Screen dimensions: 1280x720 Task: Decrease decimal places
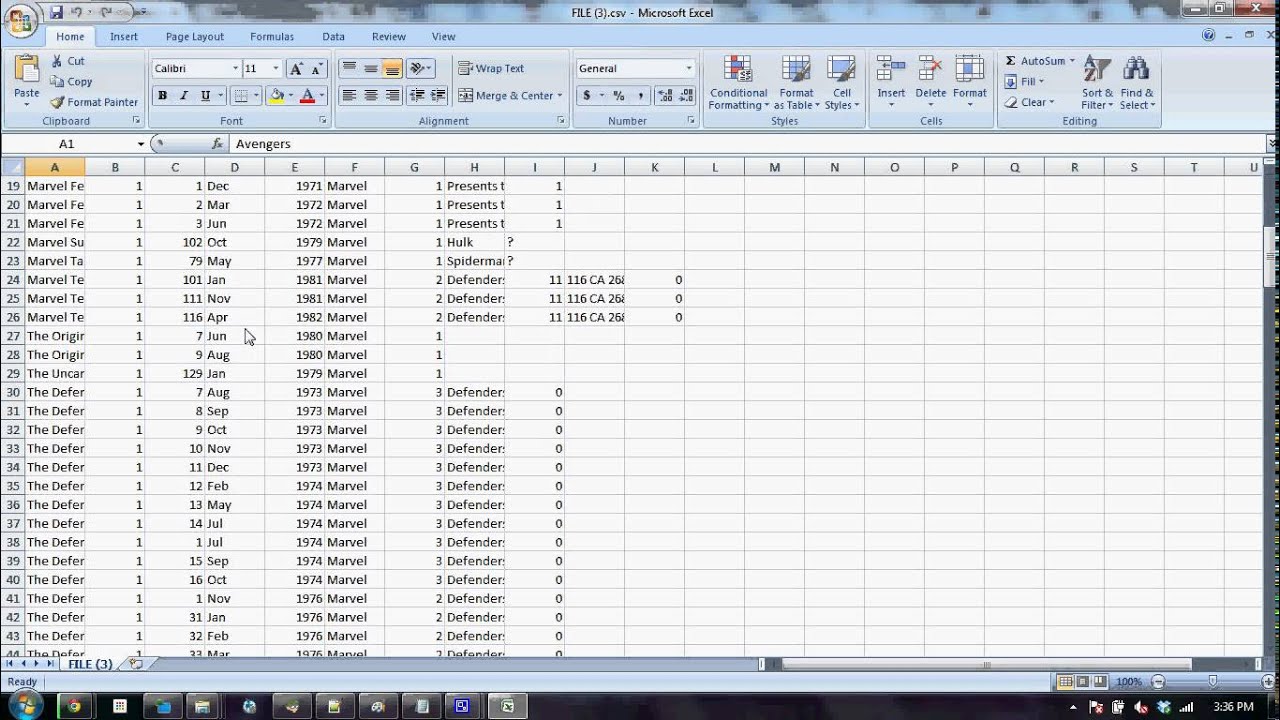point(686,96)
